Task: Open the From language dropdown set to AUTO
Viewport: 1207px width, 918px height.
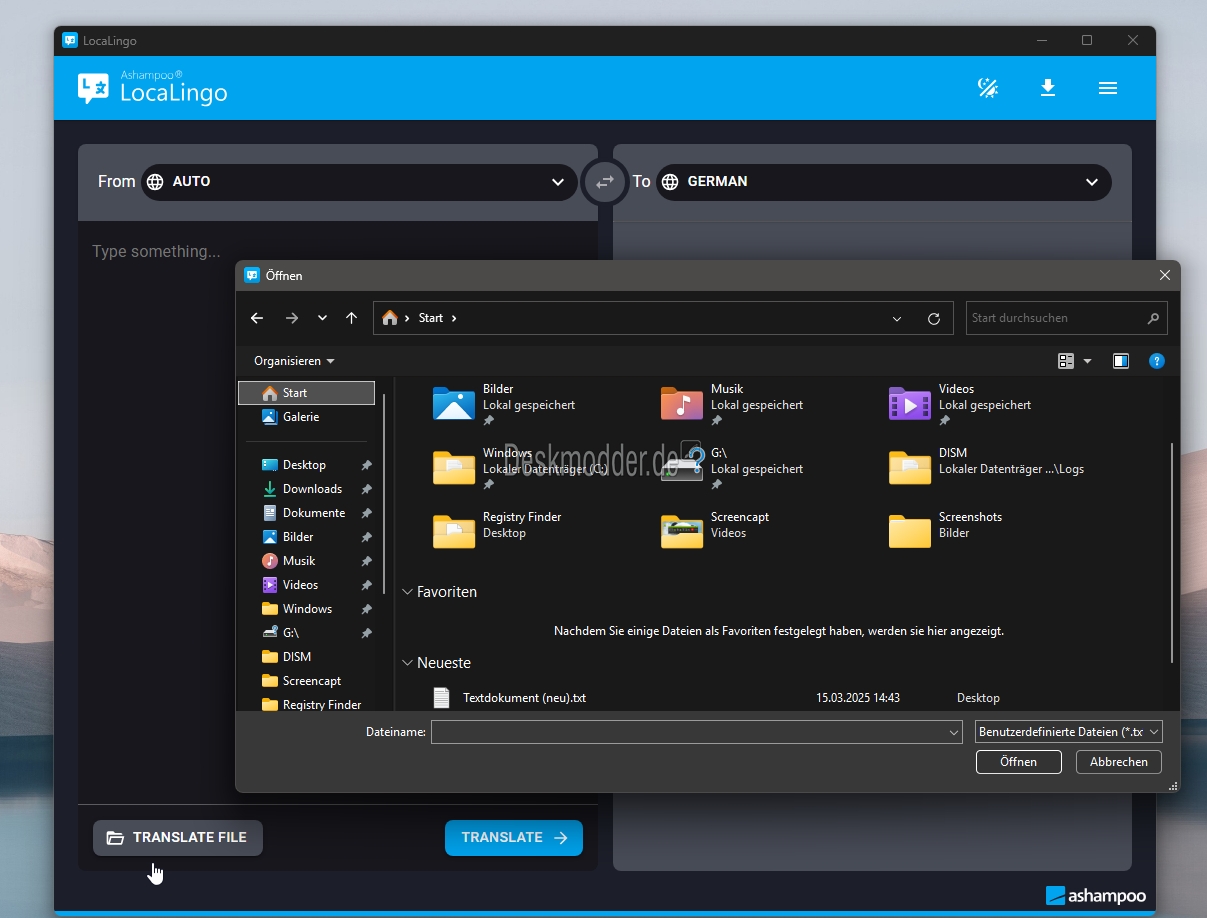Action: [359, 182]
